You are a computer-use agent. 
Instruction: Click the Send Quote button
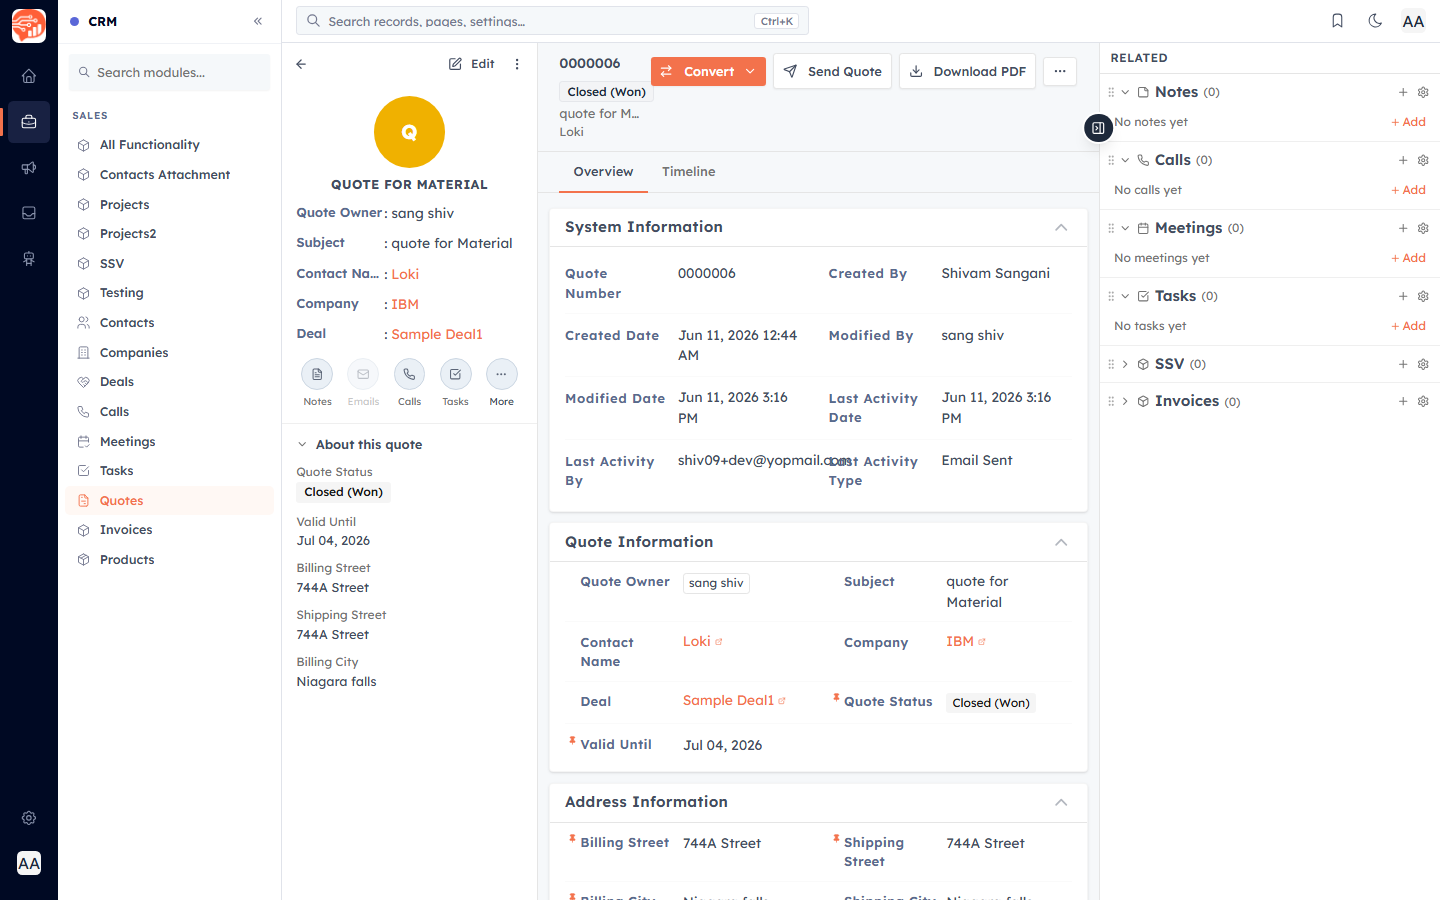(832, 71)
